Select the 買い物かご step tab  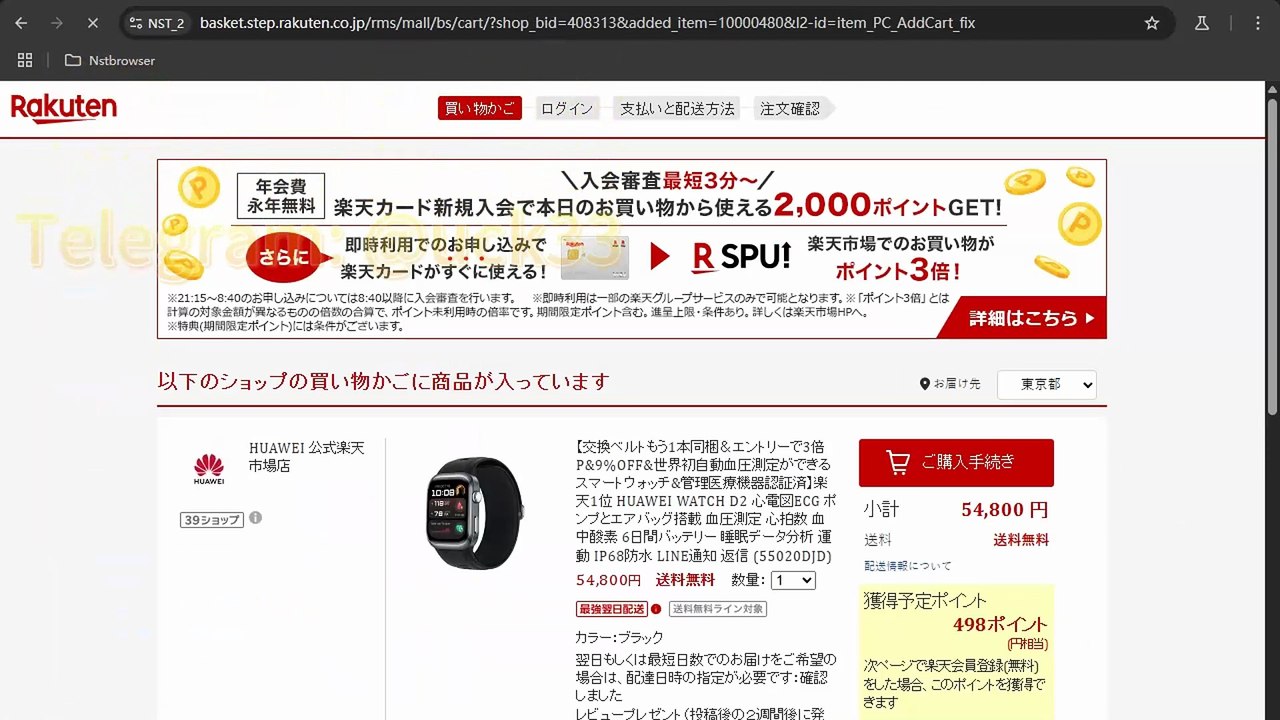(x=480, y=108)
